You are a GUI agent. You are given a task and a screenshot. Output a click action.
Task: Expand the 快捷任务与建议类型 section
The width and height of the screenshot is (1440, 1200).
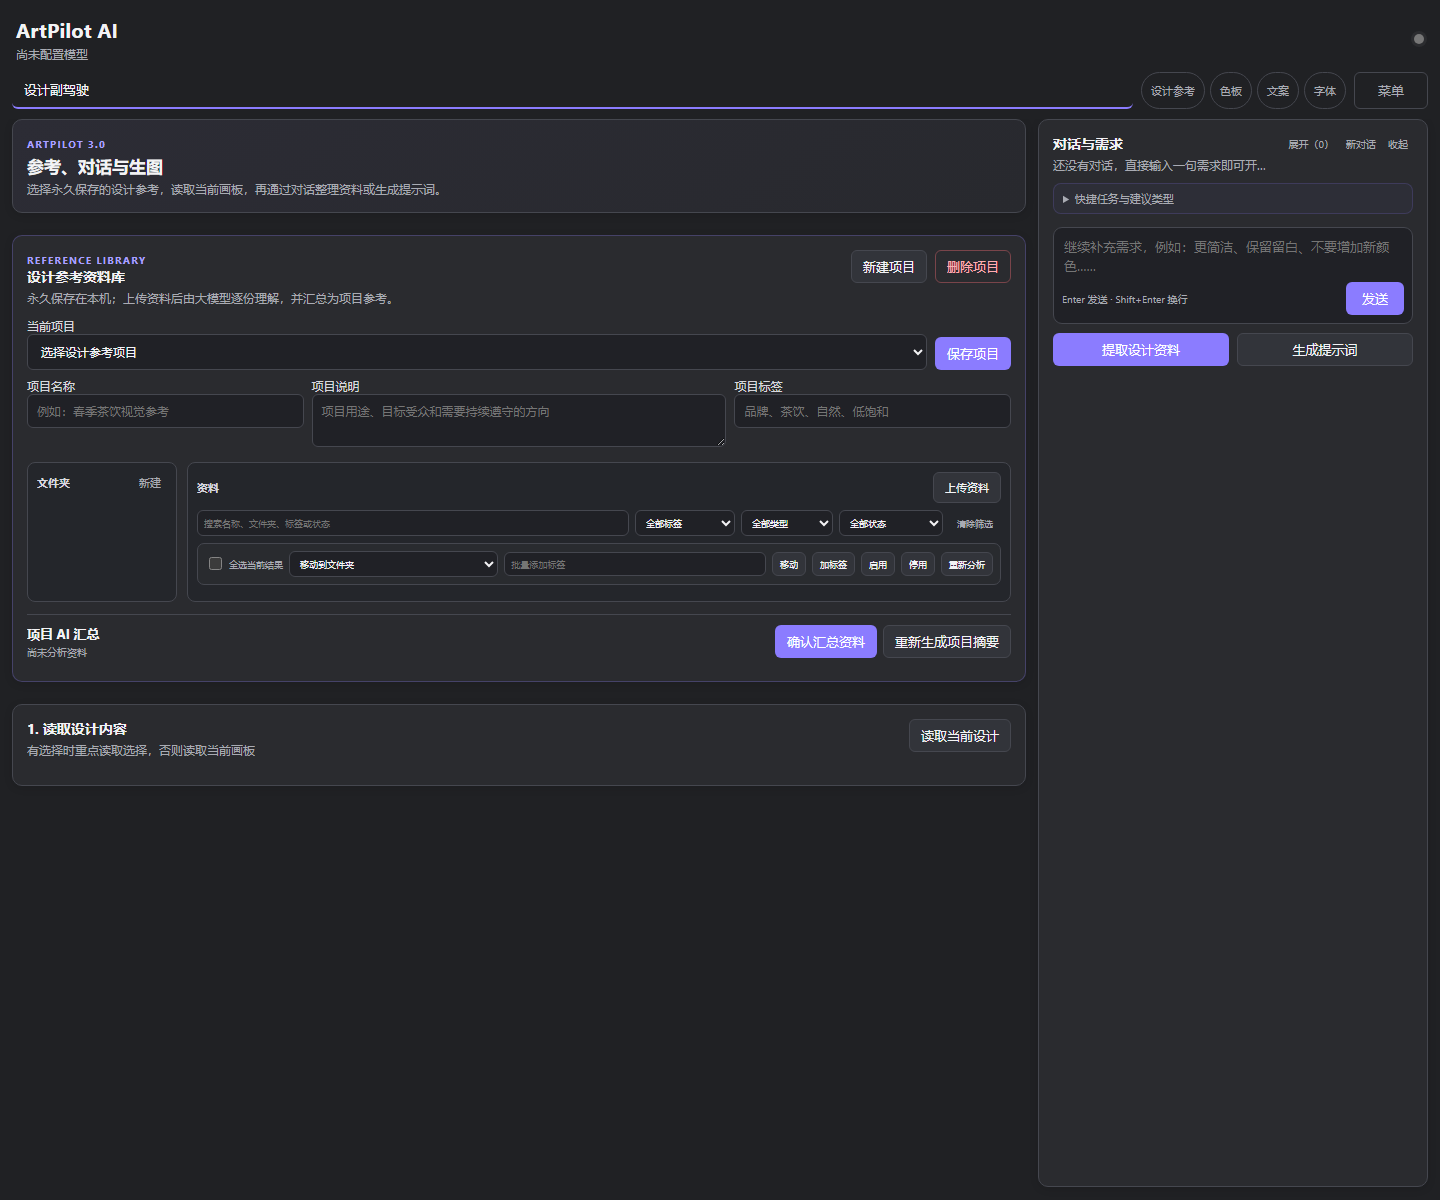click(x=1233, y=199)
